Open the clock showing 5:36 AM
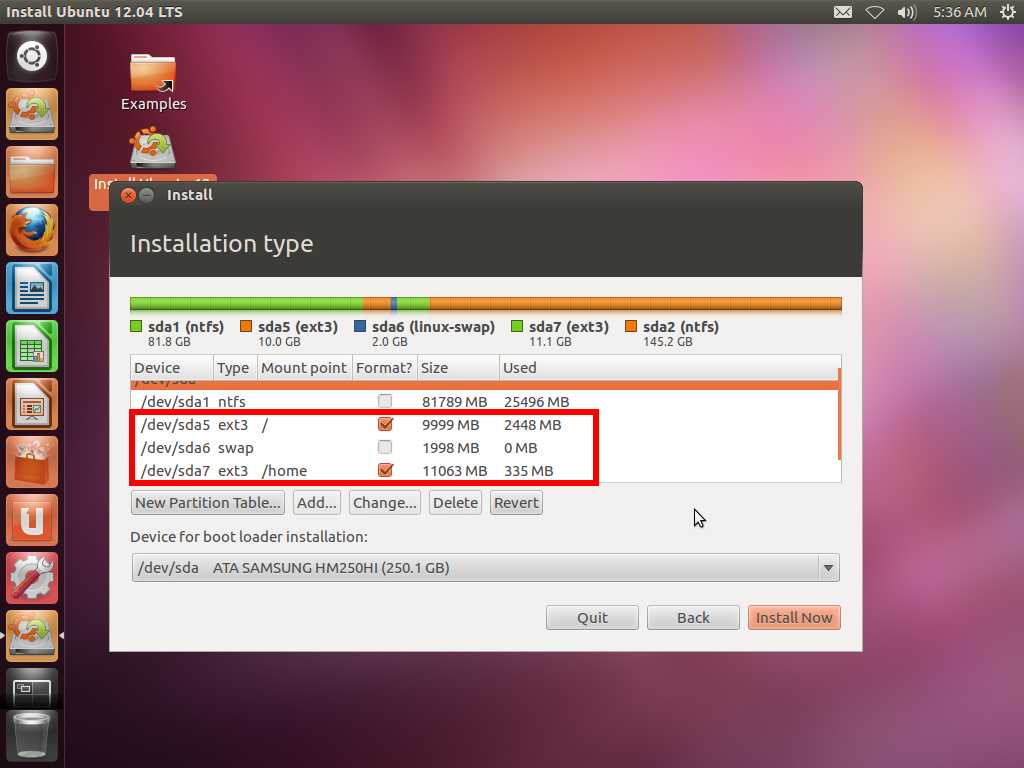1024x768 pixels. [959, 12]
